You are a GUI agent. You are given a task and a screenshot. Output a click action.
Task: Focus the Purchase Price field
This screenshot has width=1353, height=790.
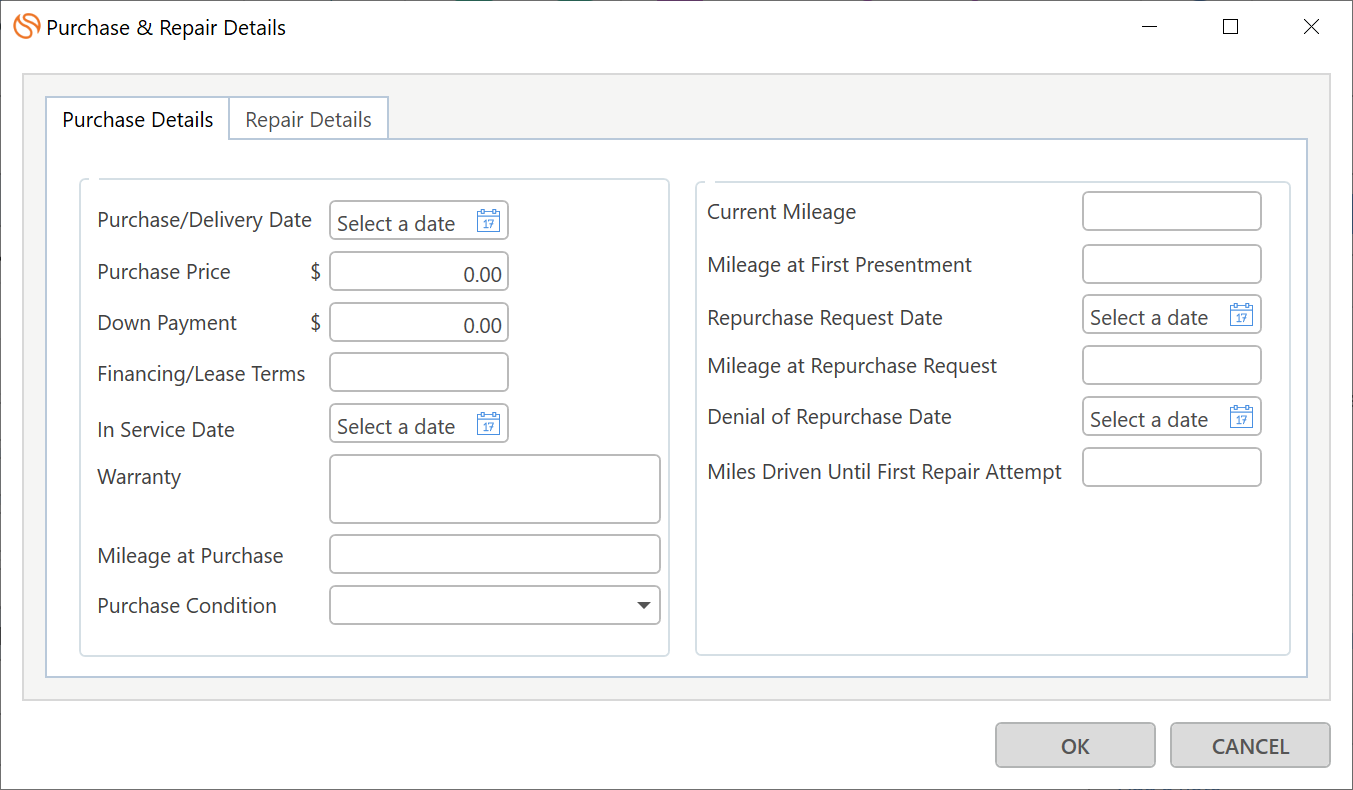[x=419, y=272]
